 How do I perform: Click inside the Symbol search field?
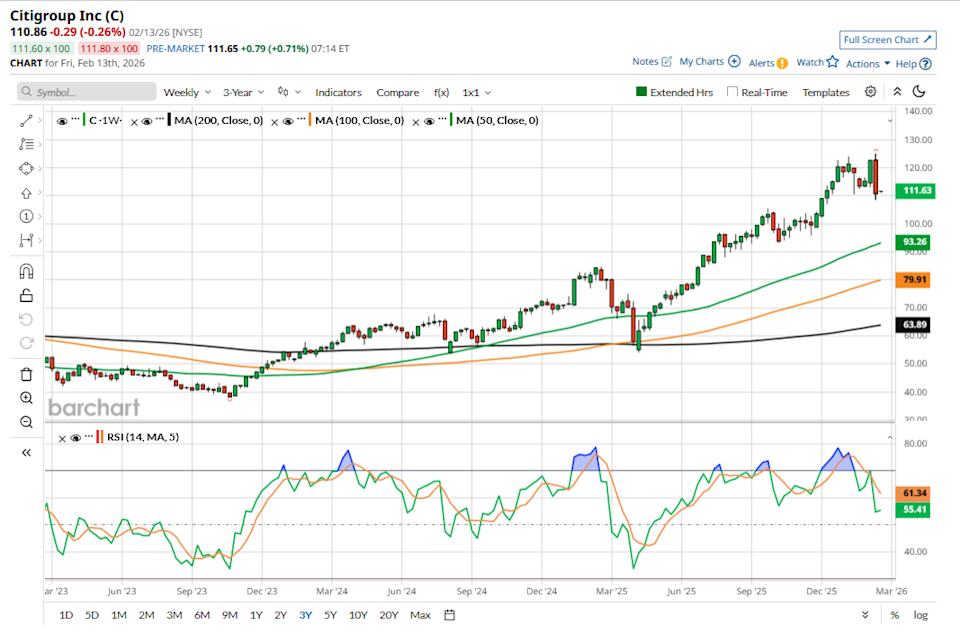pos(86,92)
